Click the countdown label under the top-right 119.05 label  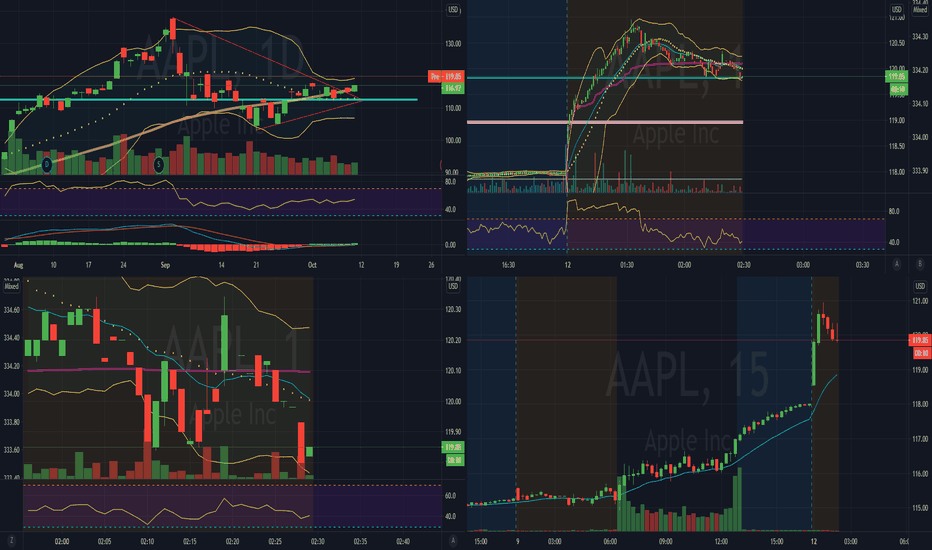point(898,89)
